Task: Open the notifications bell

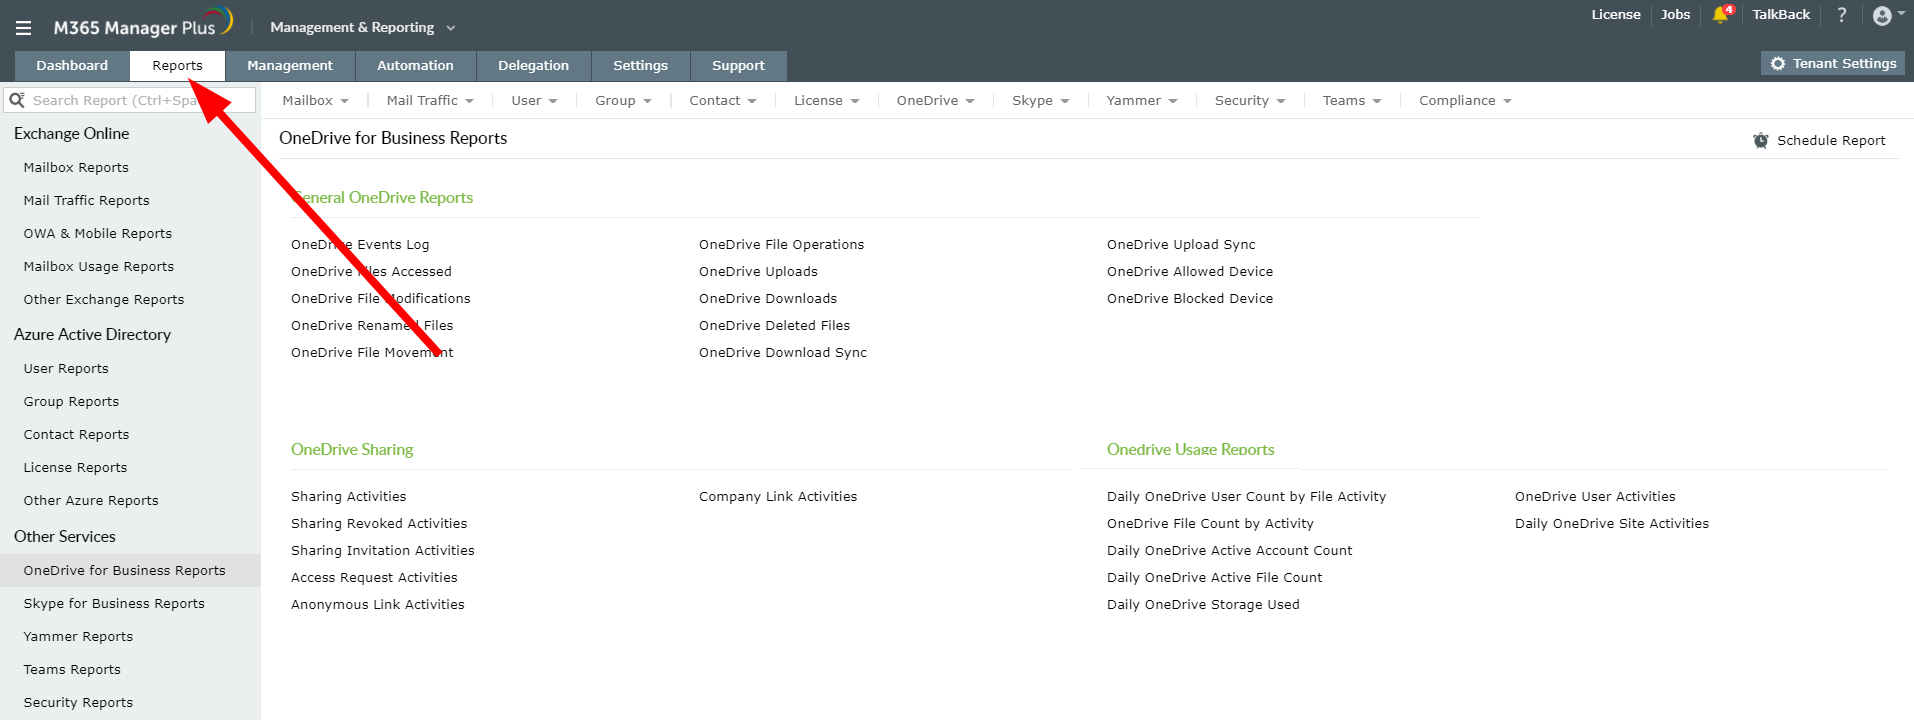Action: click(1721, 14)
